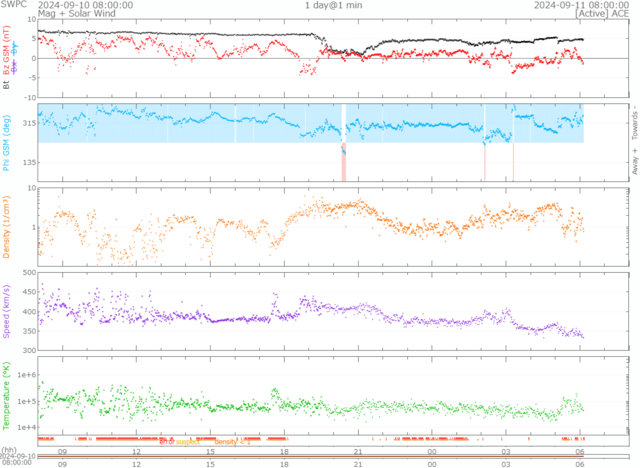Click the pink shaded bar in Phi panel
This screenshot has height=468, width=640.
pyautogui.click(x=343, y=165)
